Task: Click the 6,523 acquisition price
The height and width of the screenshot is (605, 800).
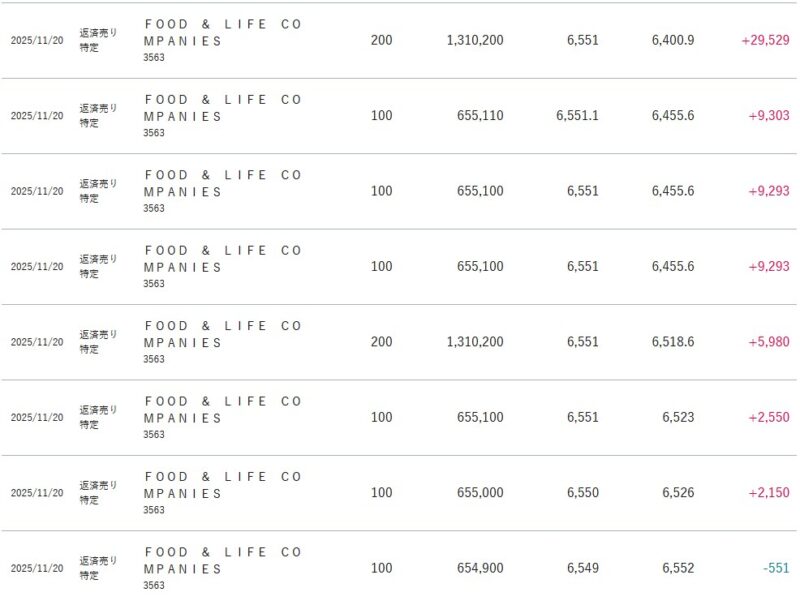Action: [x=677, y=417]
